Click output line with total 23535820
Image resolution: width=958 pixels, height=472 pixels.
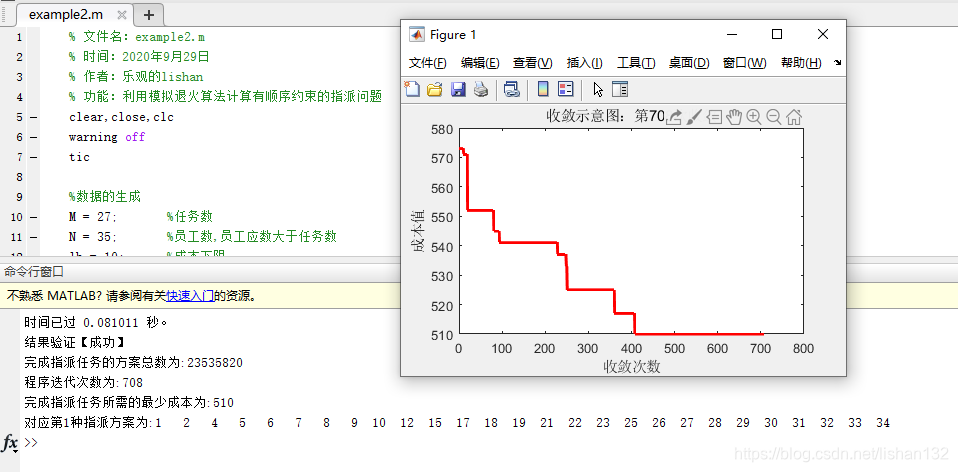pos(133,363)
